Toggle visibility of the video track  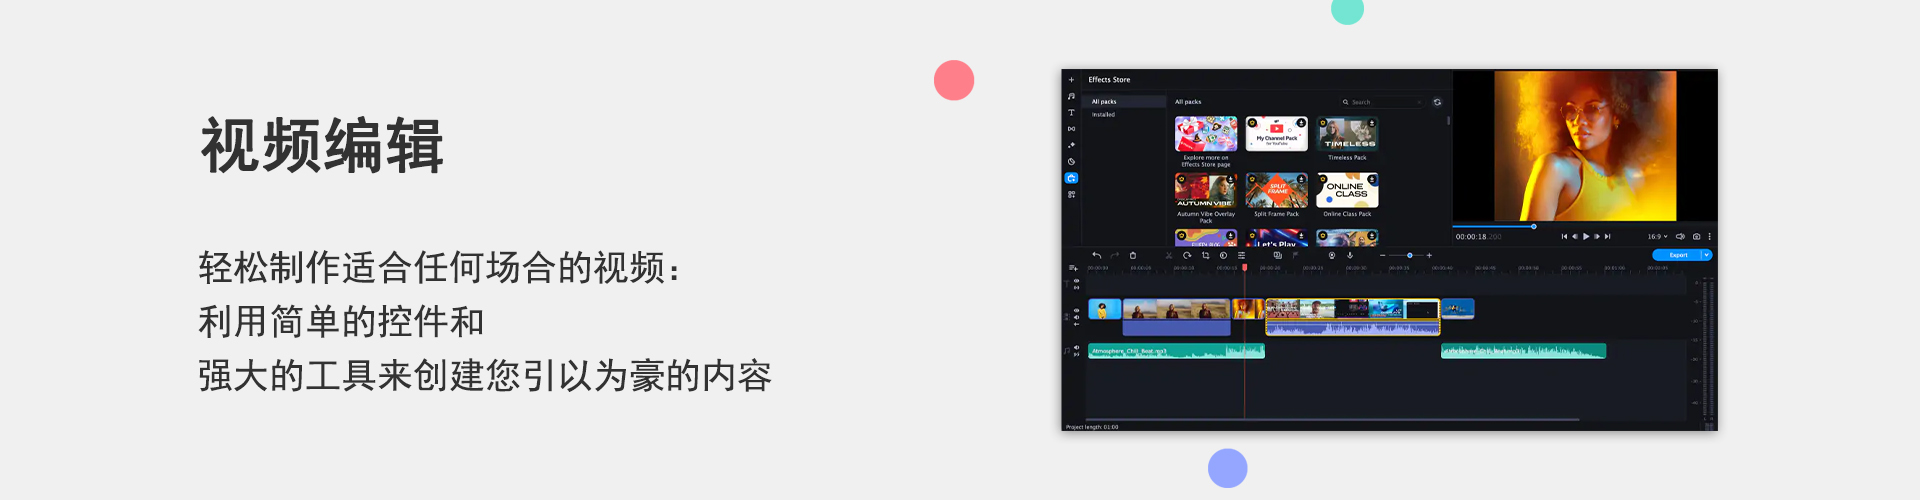click(x=1076, y=310)
